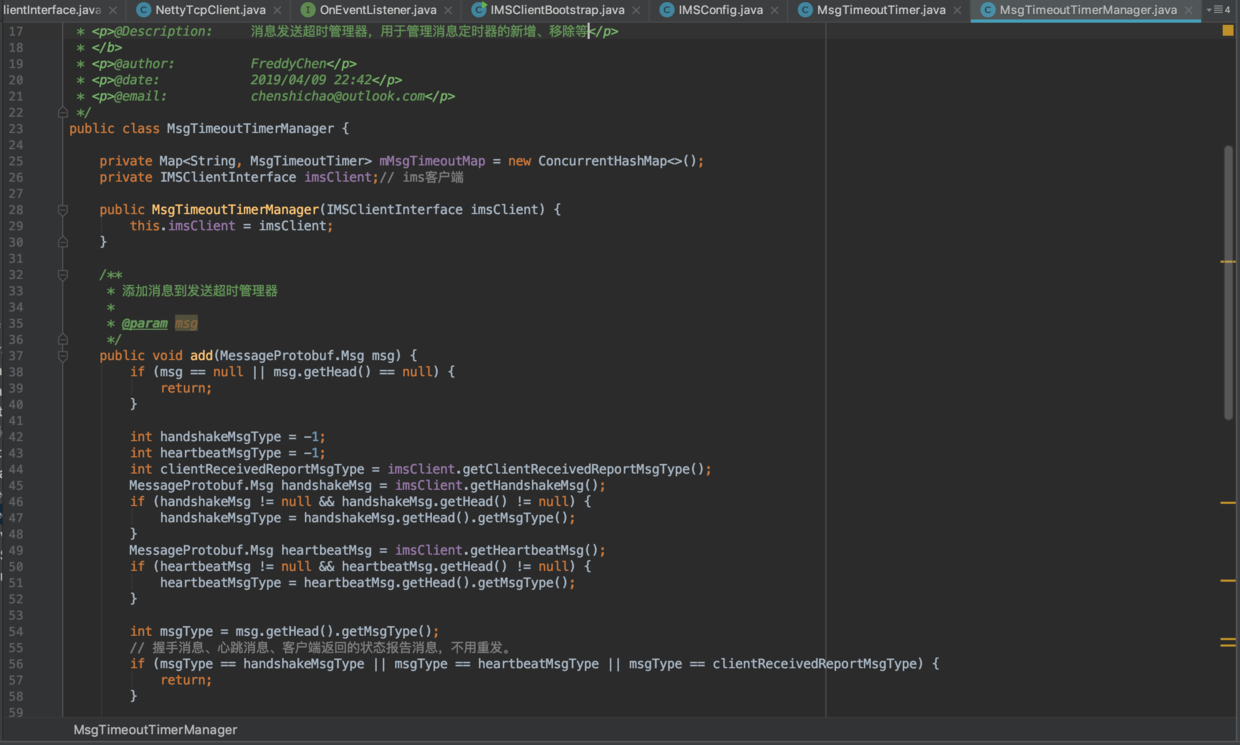The width and height of the screenshot is (1240, 745).
Task: Collapse the add method fold arrow at line 37
Action: pos(62,354)
